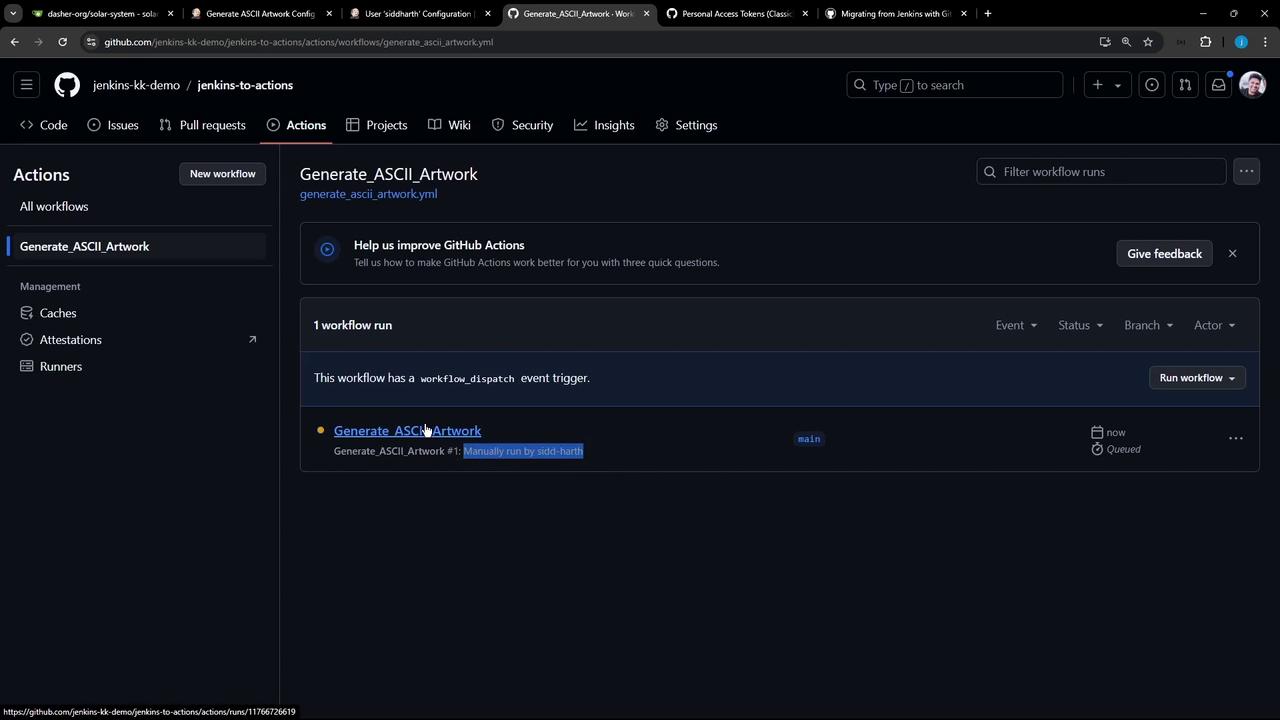
Task: Open a new browser tab
Action: pyautogui.click(x=988, y=14)
